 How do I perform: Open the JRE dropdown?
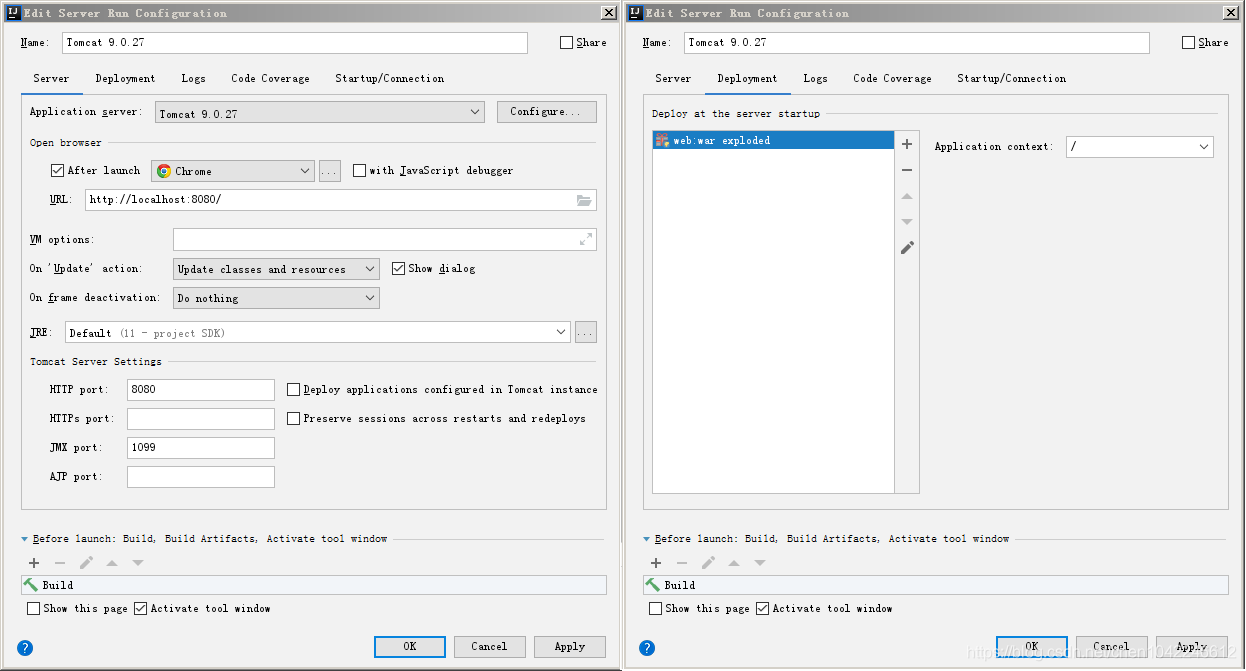(318, 333)
